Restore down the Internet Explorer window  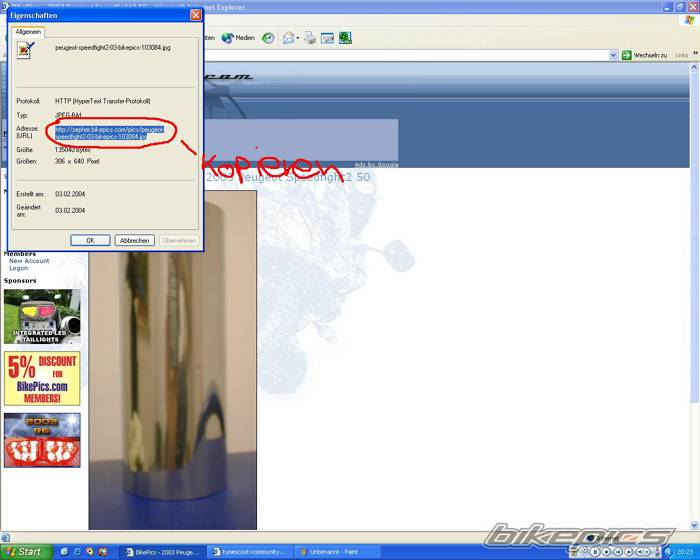pyautogui.click(x=680, y=7)
